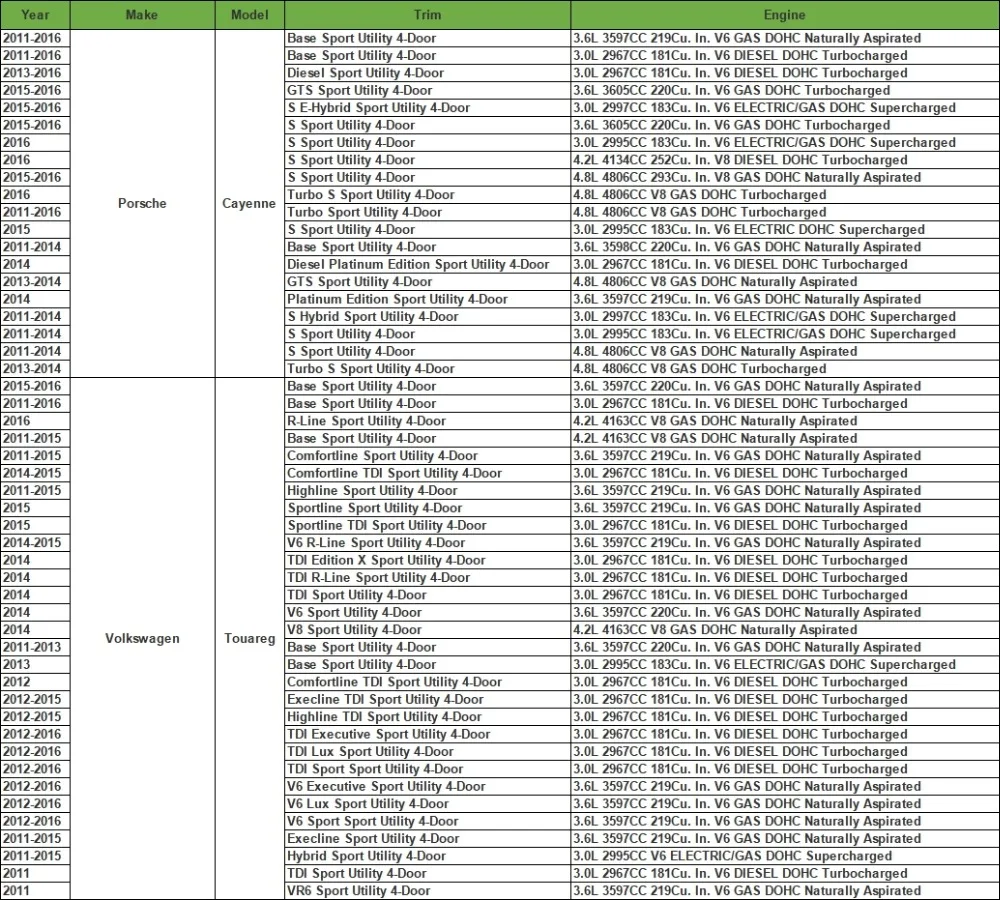
Task: Click 'V6 Sport Sport Utility 4-Door' cell
Action: tap(427, 821)
